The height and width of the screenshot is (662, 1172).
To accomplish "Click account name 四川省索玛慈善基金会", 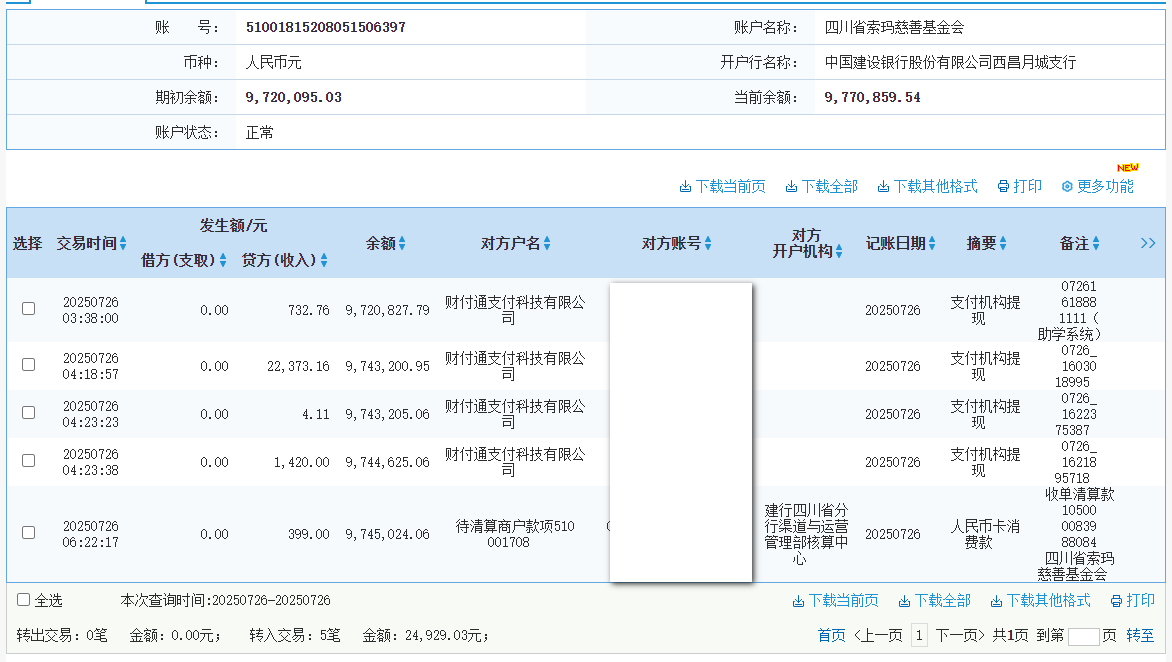I will (895, 28).
